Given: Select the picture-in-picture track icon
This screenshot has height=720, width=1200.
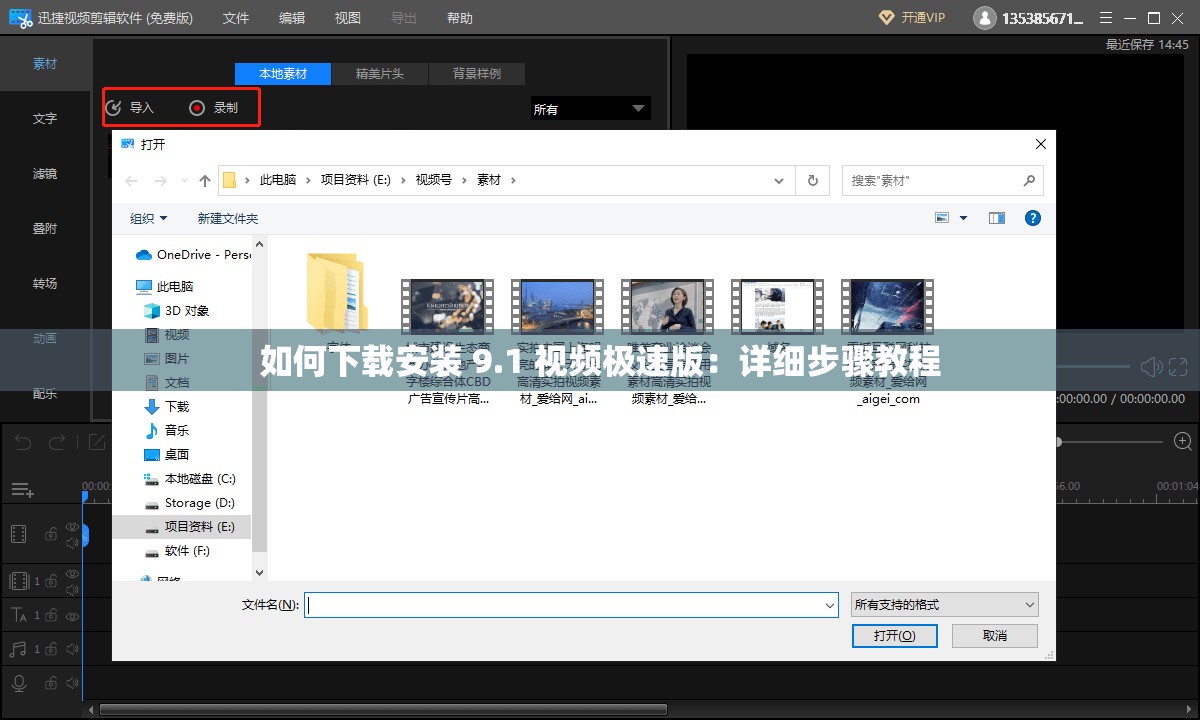Looking at the screenshot, I should coord(19,581).
